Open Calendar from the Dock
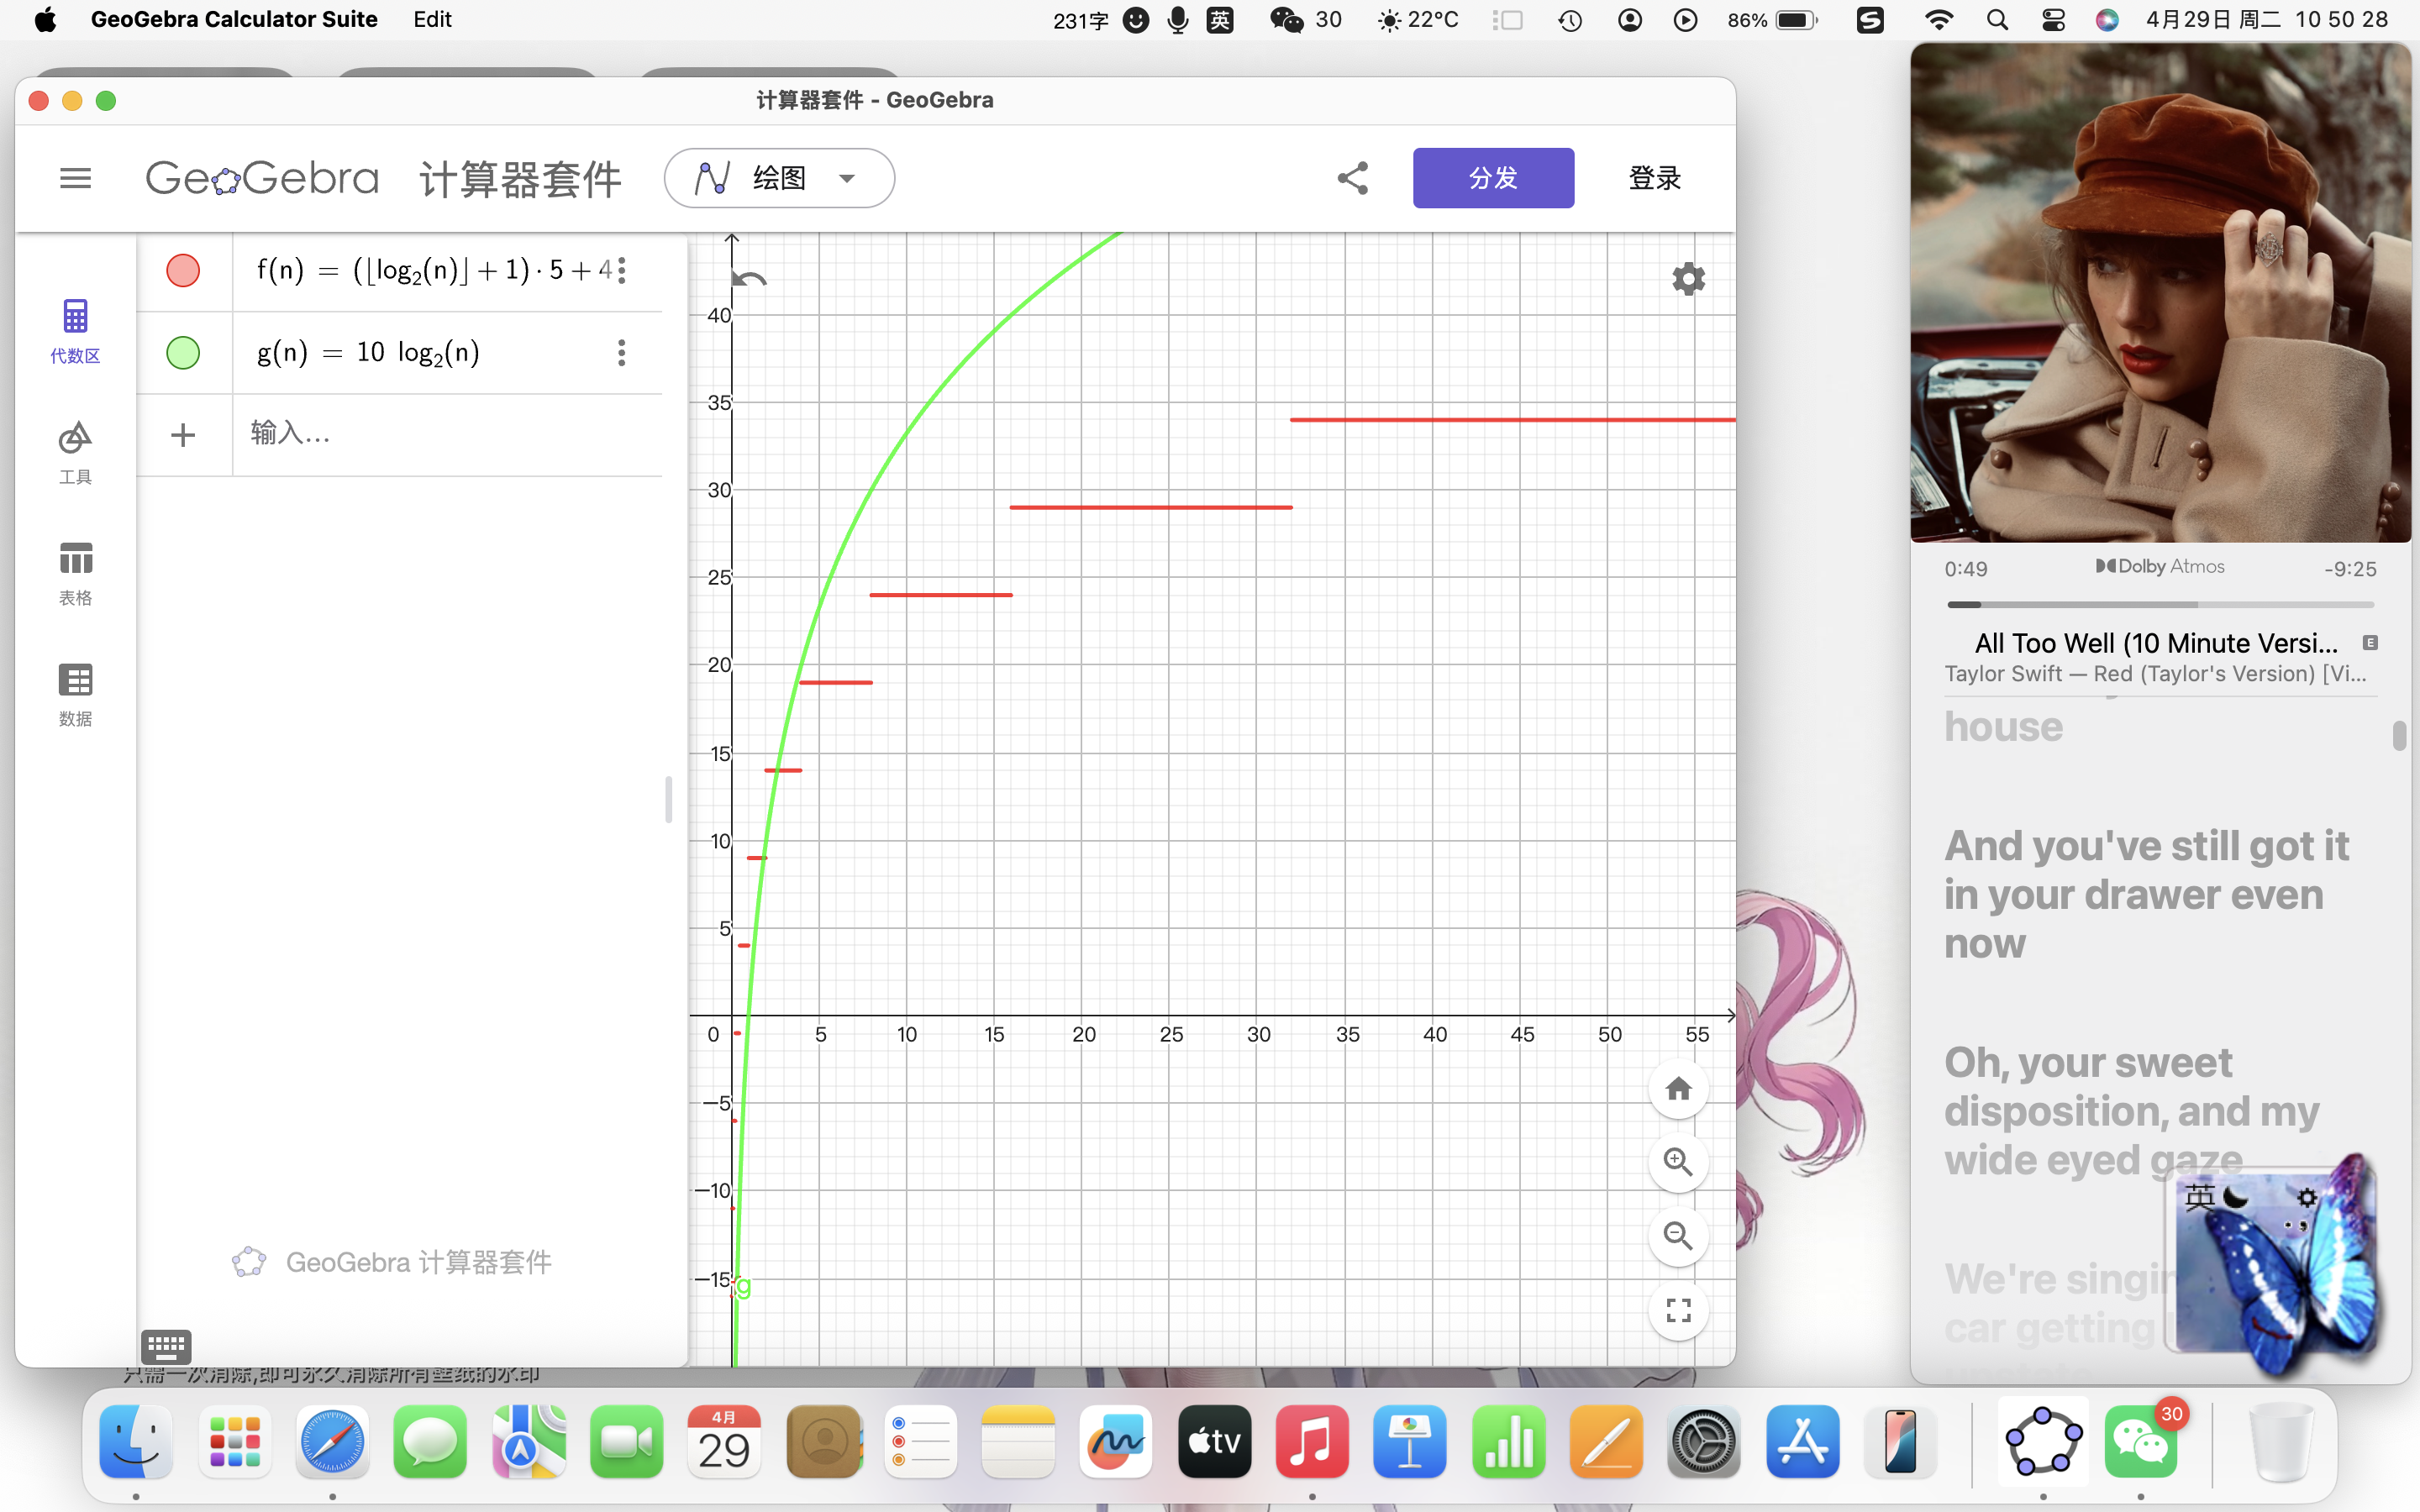 pos(724,1442)
